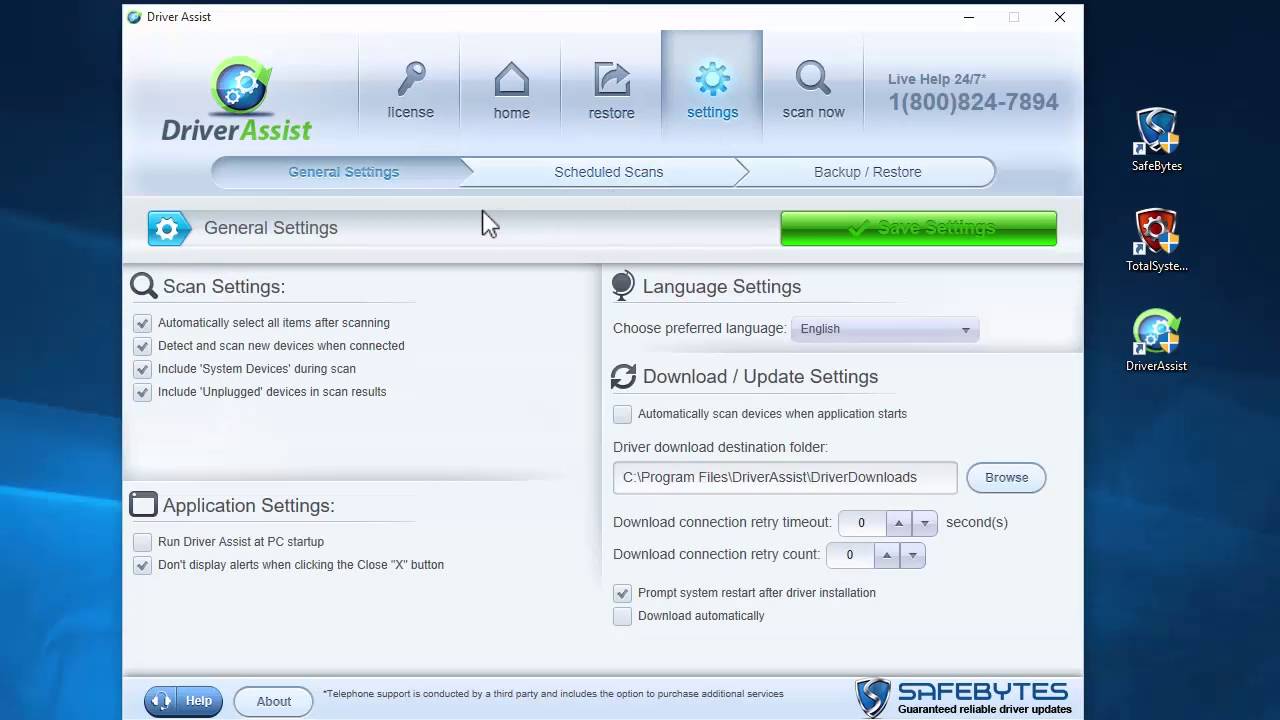Click driver download destination folder field

(785, 477)
